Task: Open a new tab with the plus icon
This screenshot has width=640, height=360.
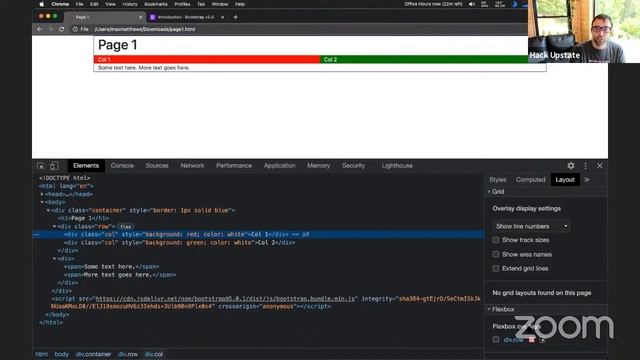Action: 236,17
